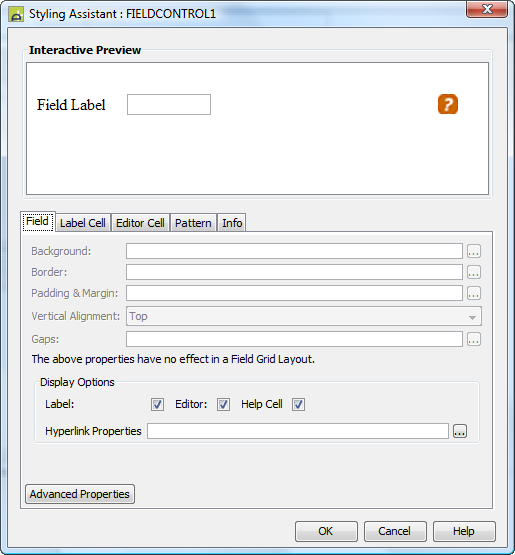The image size is (515, 555).
Task: Click the Hyperlink Properties text field
Action: [298, 431]
